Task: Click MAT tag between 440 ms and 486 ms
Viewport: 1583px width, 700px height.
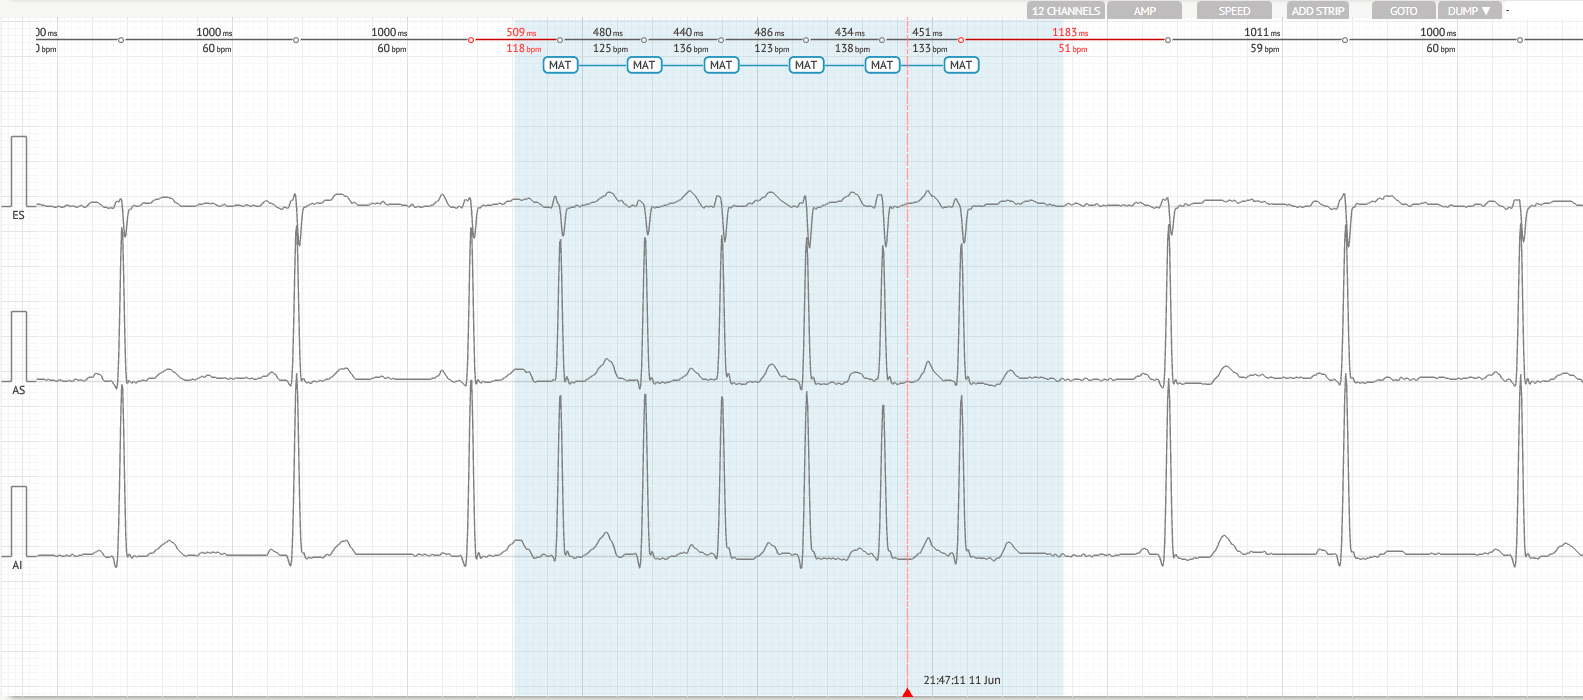Action: coord(721,65)
